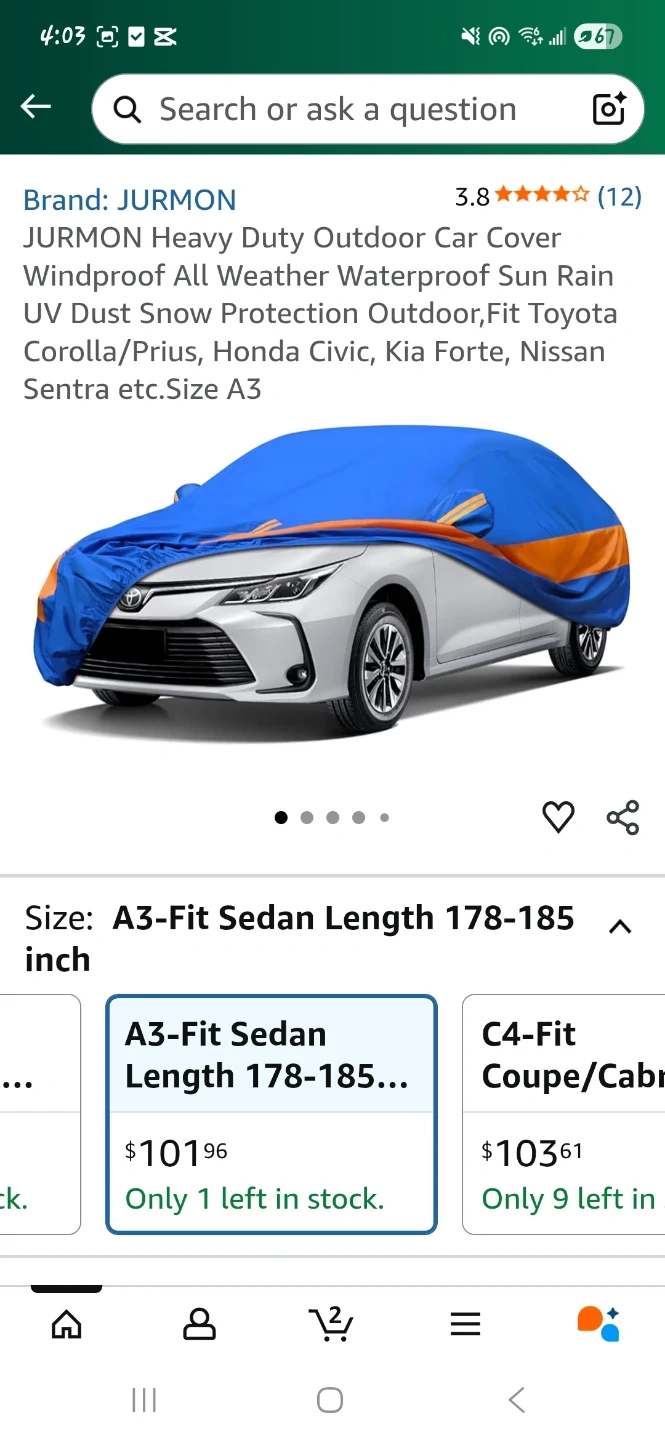Select C4-Fit Coupe size option
665x1440 pixels.
coord(563,1114)
